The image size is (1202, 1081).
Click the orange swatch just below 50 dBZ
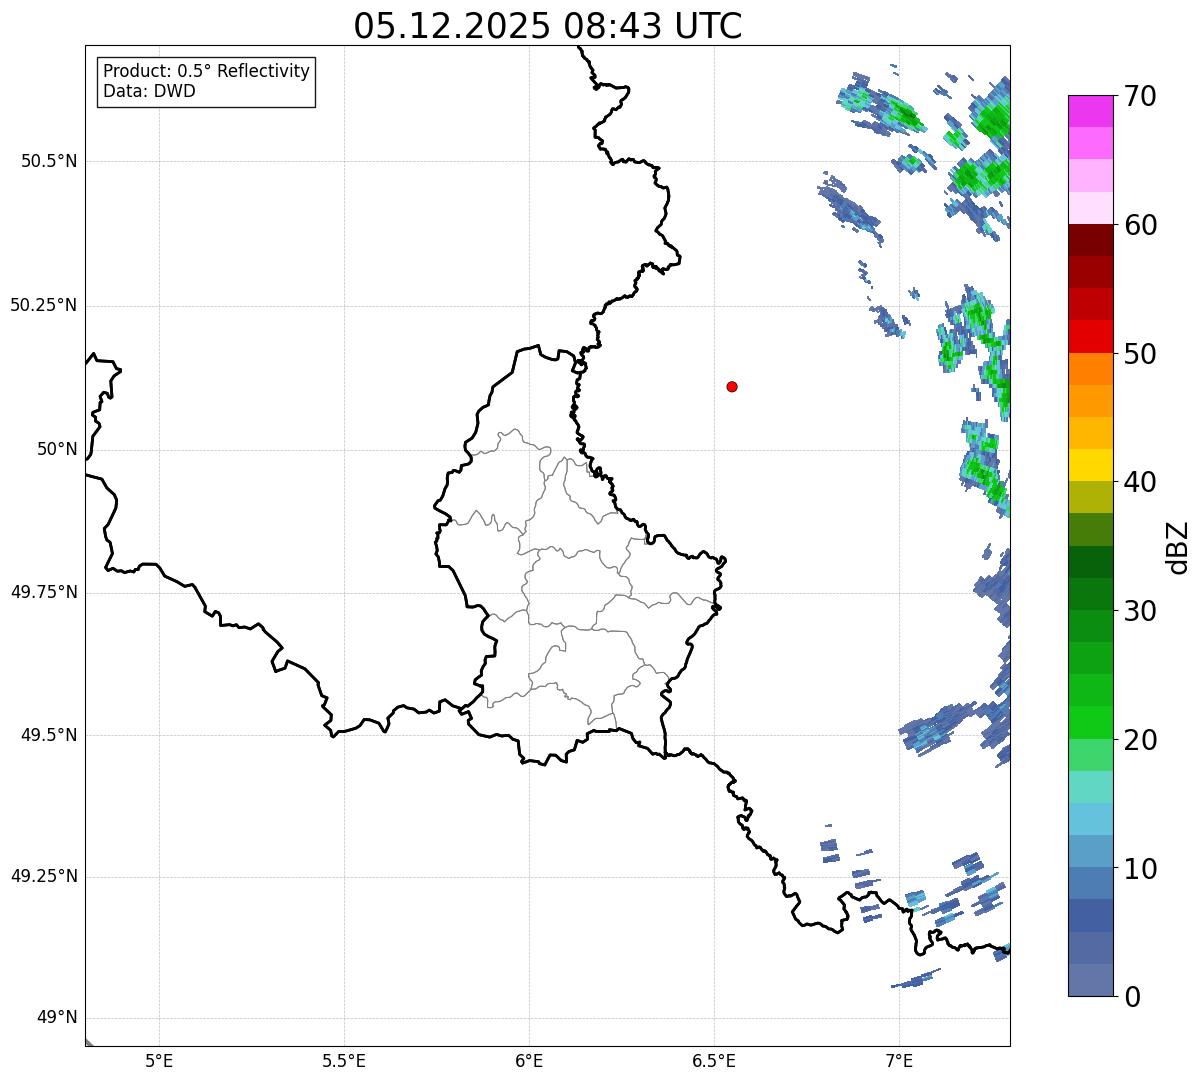(x=1091, y=369)
